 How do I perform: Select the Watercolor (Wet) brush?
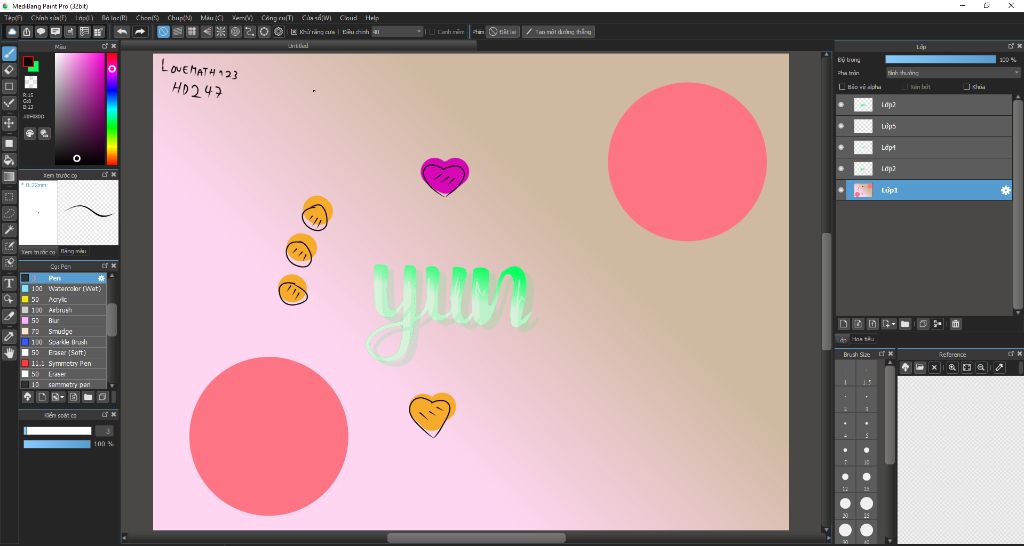click(63, 289)
